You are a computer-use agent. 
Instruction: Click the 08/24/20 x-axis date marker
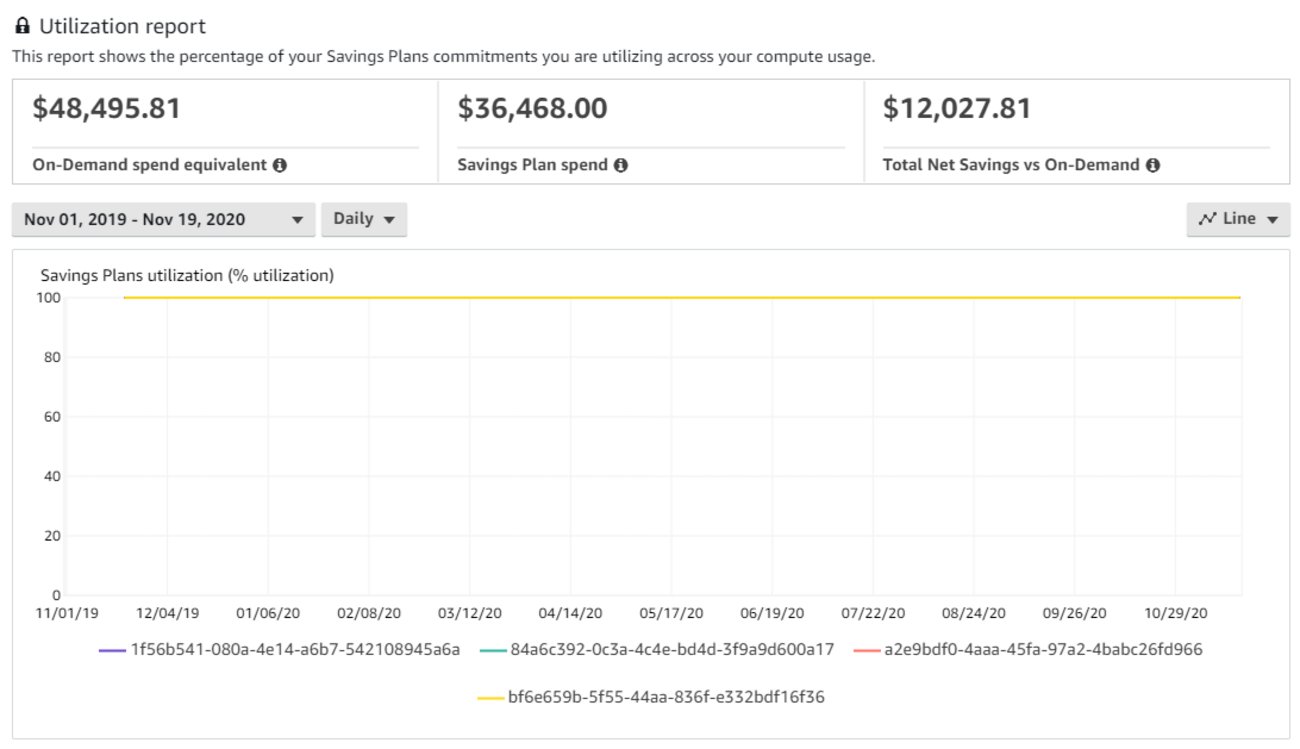[x=975, y=613]
